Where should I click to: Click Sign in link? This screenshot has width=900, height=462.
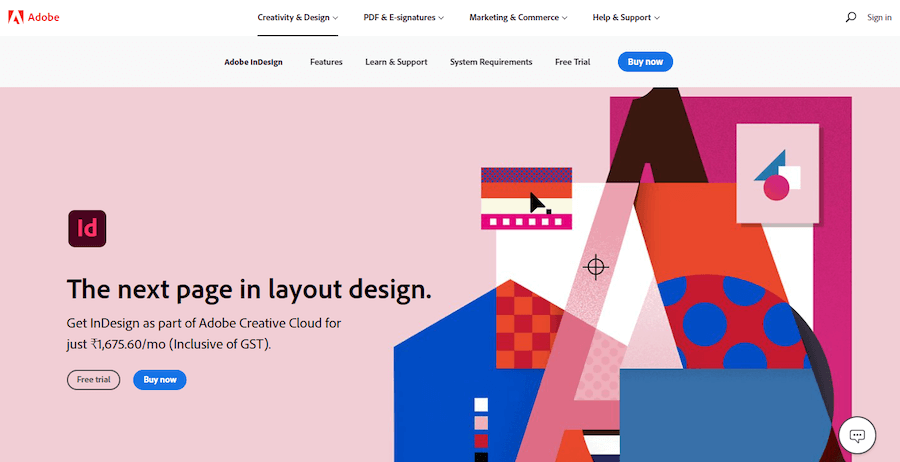[879, 17]
